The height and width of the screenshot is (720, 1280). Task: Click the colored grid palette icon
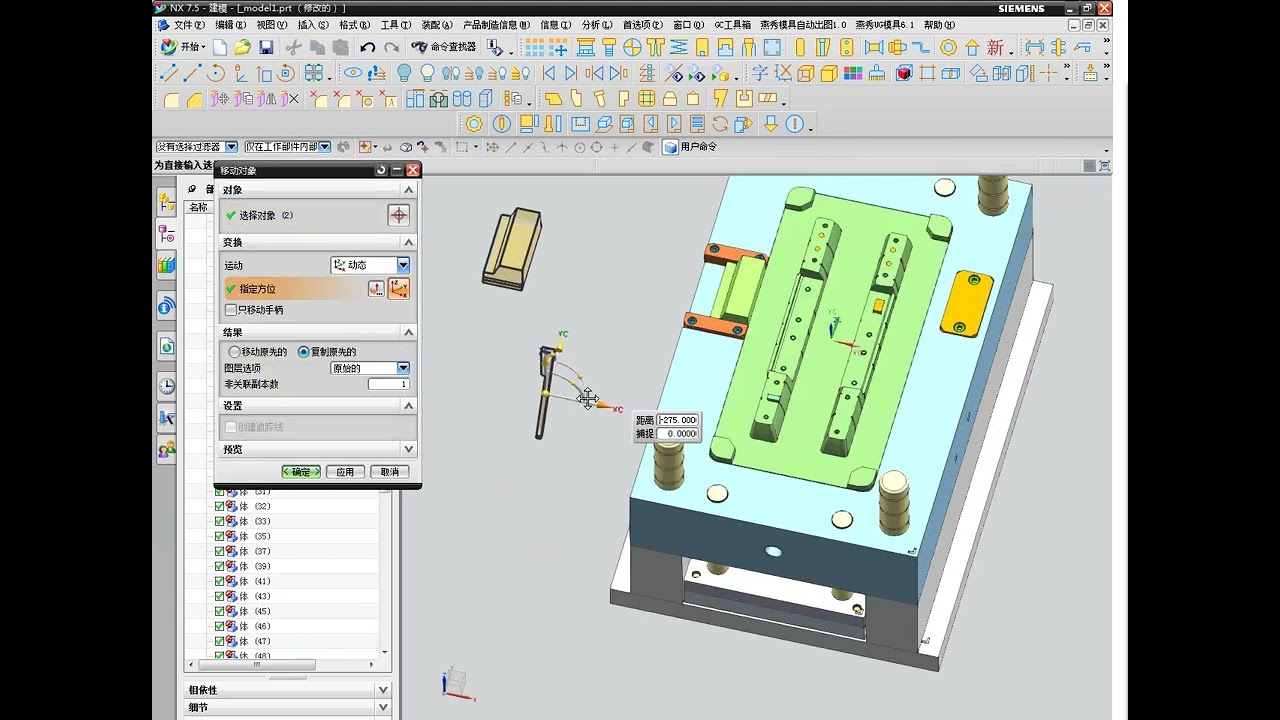coord(853,73)
